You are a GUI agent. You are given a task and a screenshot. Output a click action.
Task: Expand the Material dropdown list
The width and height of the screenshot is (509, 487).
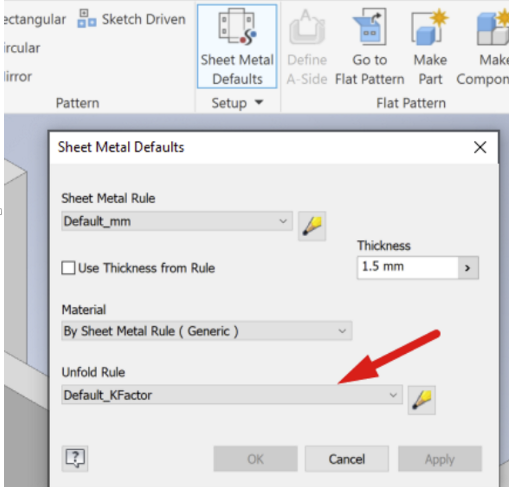point(207,331)
